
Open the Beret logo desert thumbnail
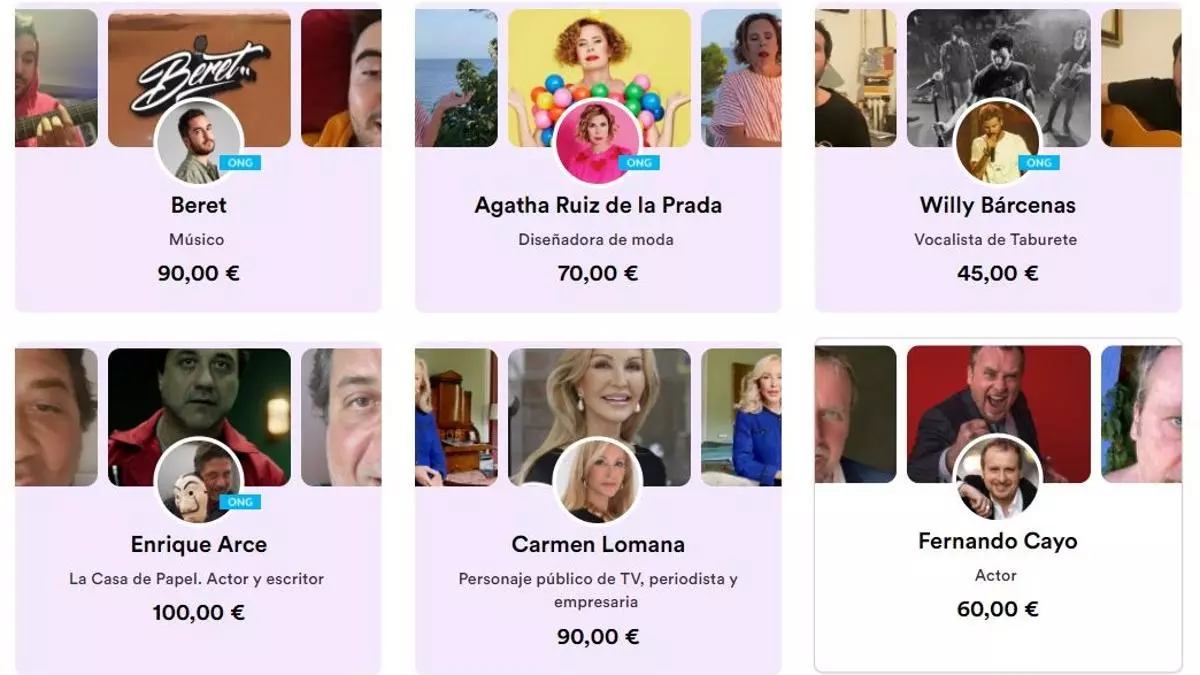(199, 78)
